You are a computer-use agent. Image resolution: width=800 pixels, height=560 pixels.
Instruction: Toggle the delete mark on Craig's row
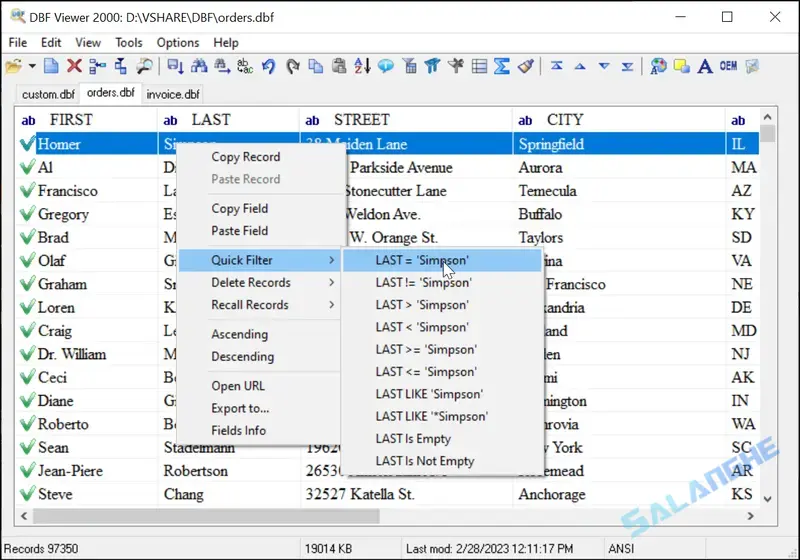(27, 330)
